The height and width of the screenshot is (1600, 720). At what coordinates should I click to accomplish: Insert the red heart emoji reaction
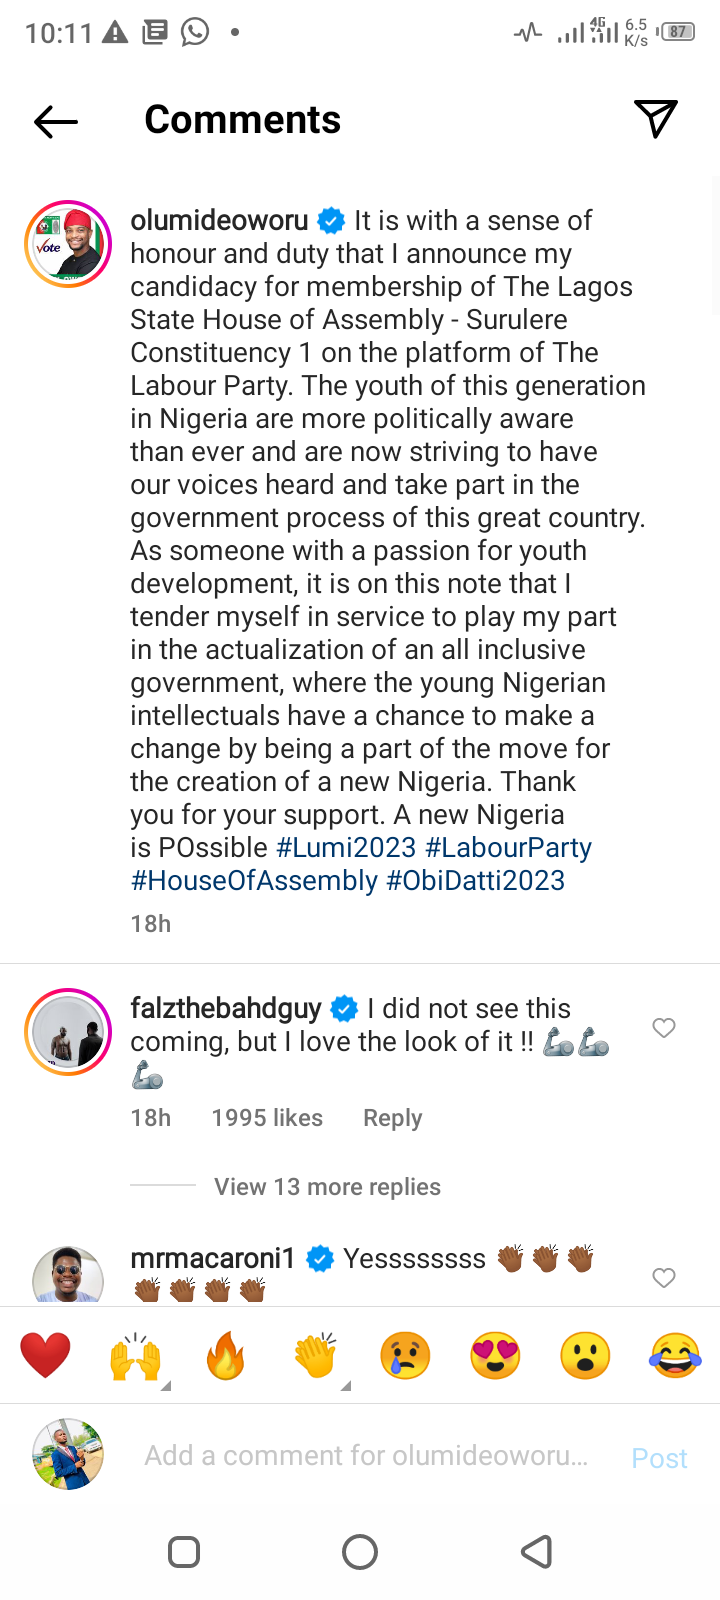click(46, 1356)
